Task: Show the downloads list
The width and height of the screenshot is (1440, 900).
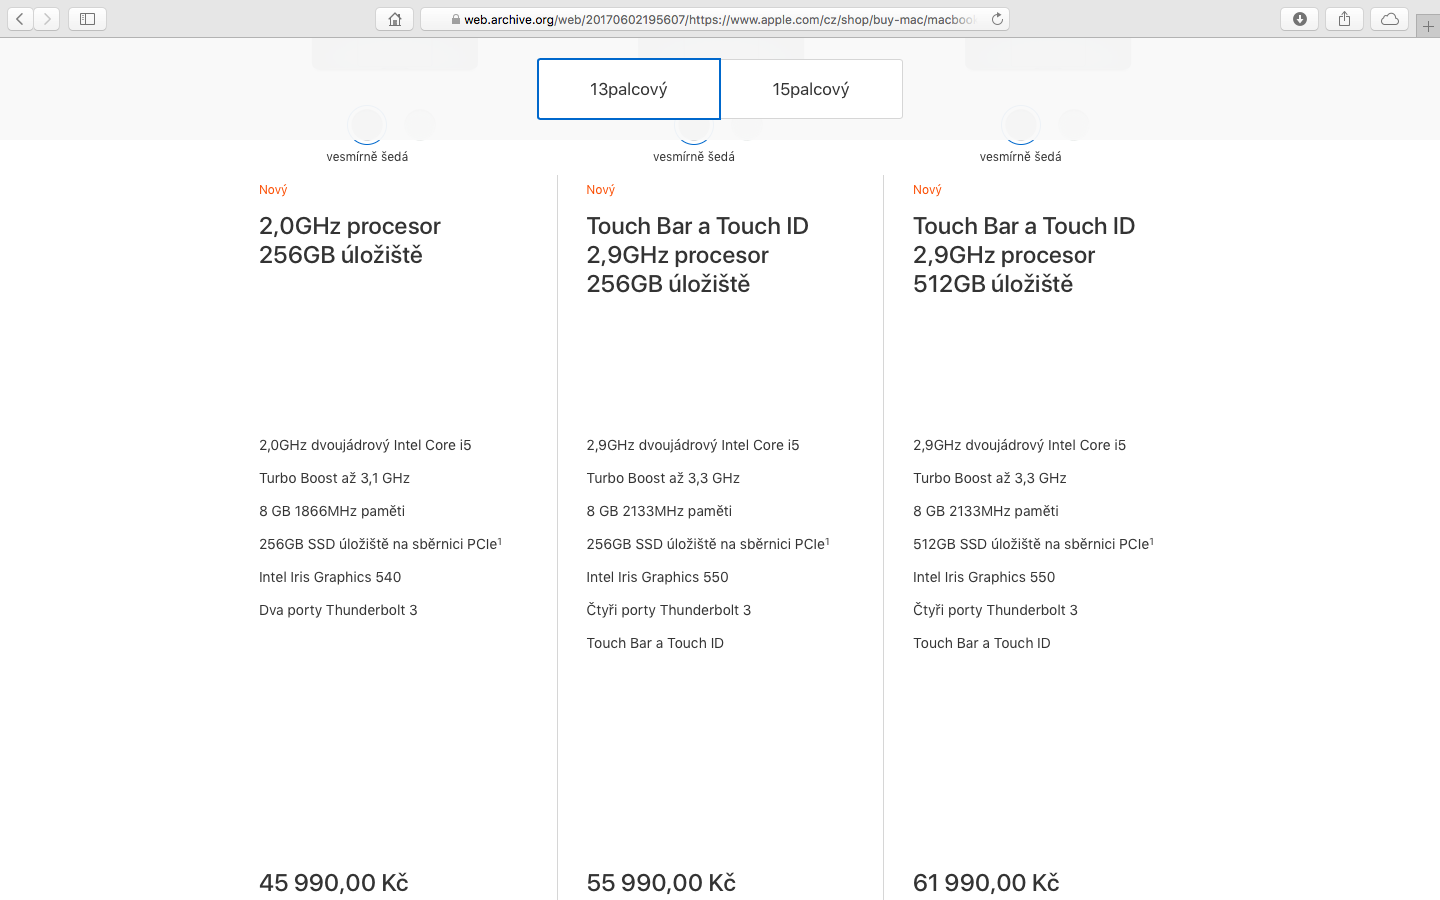Action: (1299, 19)
